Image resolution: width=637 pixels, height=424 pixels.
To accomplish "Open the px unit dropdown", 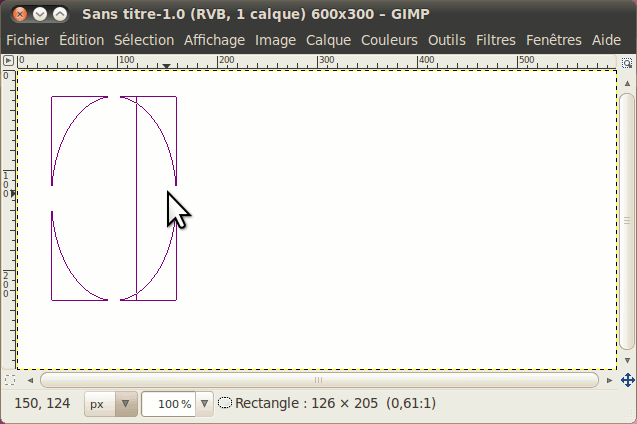I will [110, 404].
